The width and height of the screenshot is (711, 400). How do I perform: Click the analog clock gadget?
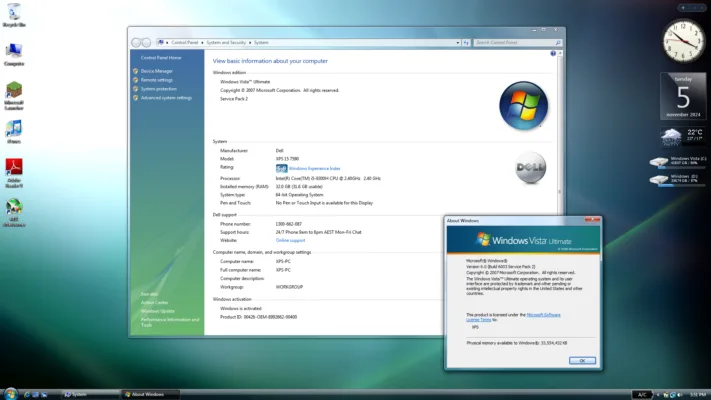[683, 41]
